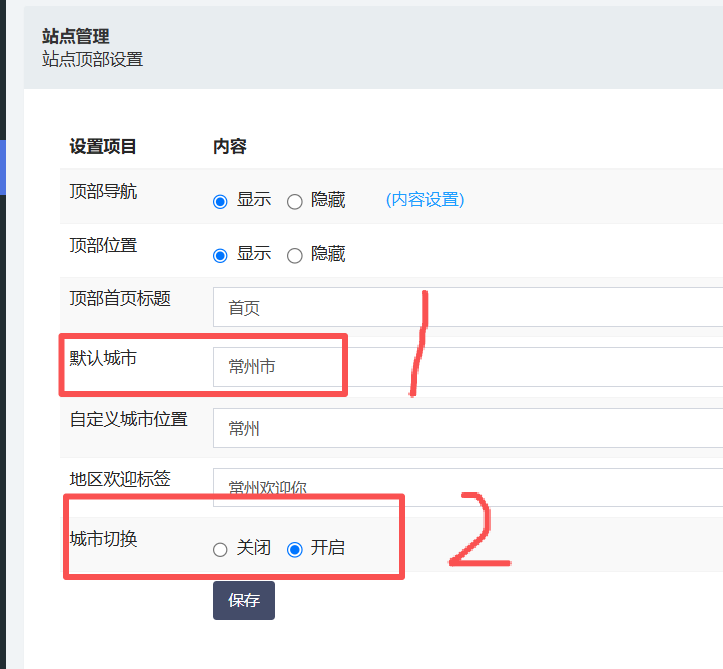Image resolution: width=723 pixels, height=669 pixels.
Task: Click the 站点管理 page heading
Action: [x=76, y=37]
